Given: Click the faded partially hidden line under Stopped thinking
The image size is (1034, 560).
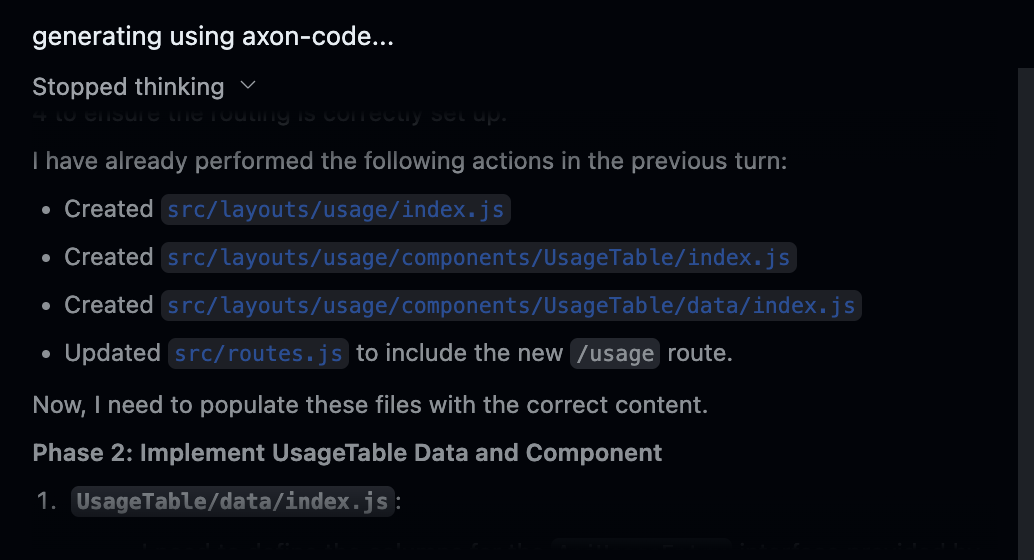Looking at the screenshot, I should pyautogui.click(x=270, y=115).
